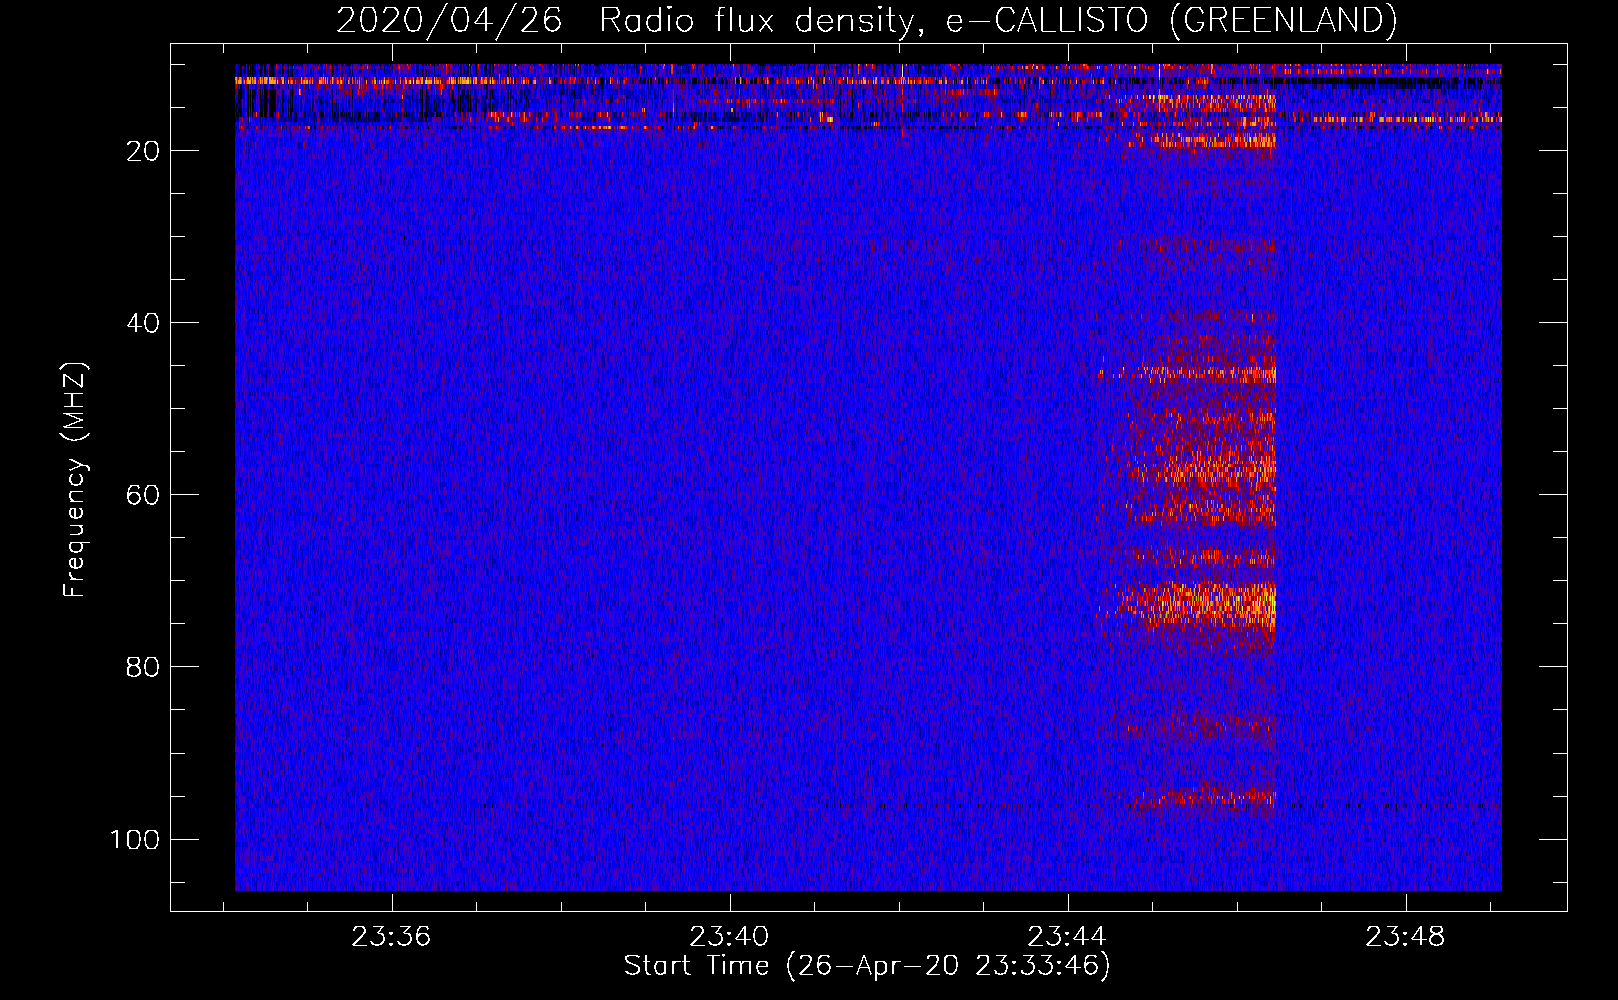Click the 60 MHz frequency tick label
1618x1000 pixels.
point(143,495)
